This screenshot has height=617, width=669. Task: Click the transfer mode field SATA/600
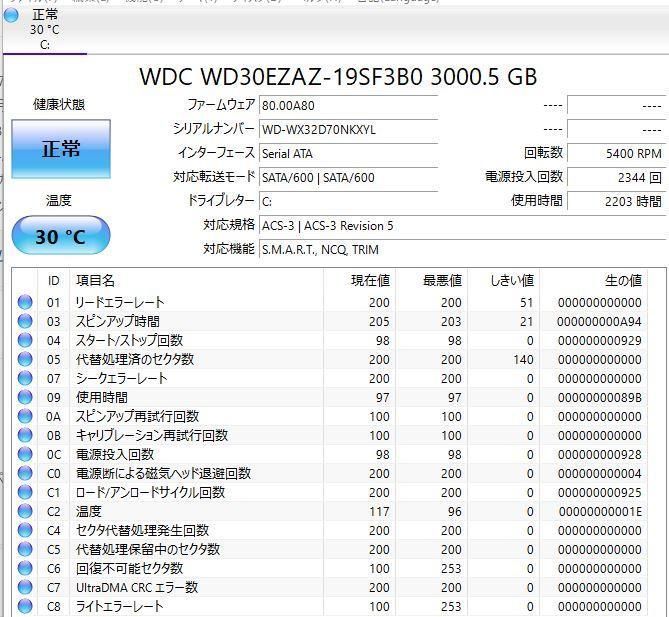[x=348, y=177]
